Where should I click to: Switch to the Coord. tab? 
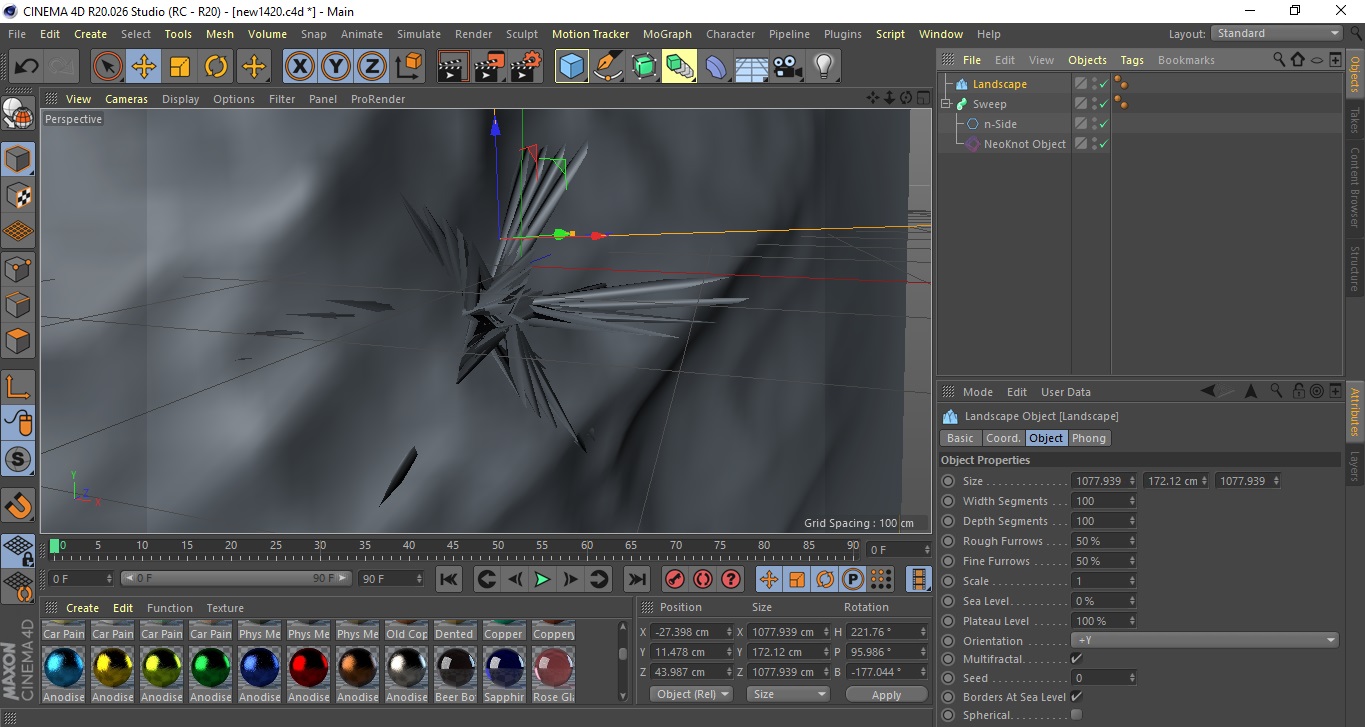(x=1003, y=438)
